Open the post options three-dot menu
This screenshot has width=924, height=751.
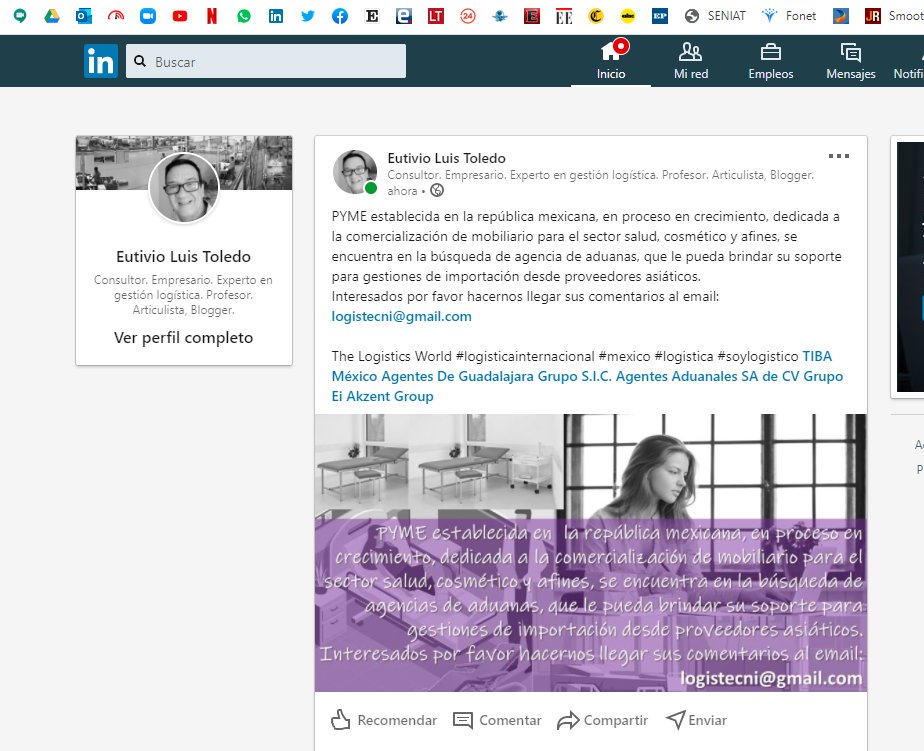click(839, 156)
